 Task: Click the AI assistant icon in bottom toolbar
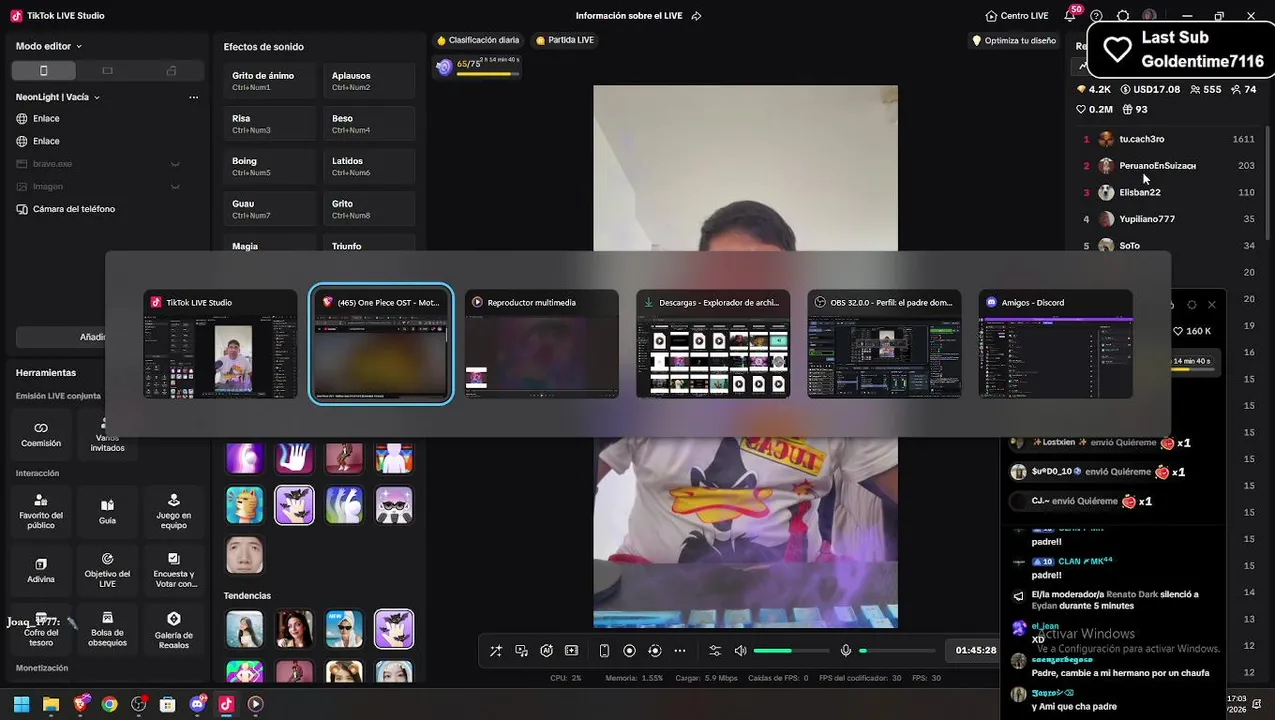click(546, 650)
